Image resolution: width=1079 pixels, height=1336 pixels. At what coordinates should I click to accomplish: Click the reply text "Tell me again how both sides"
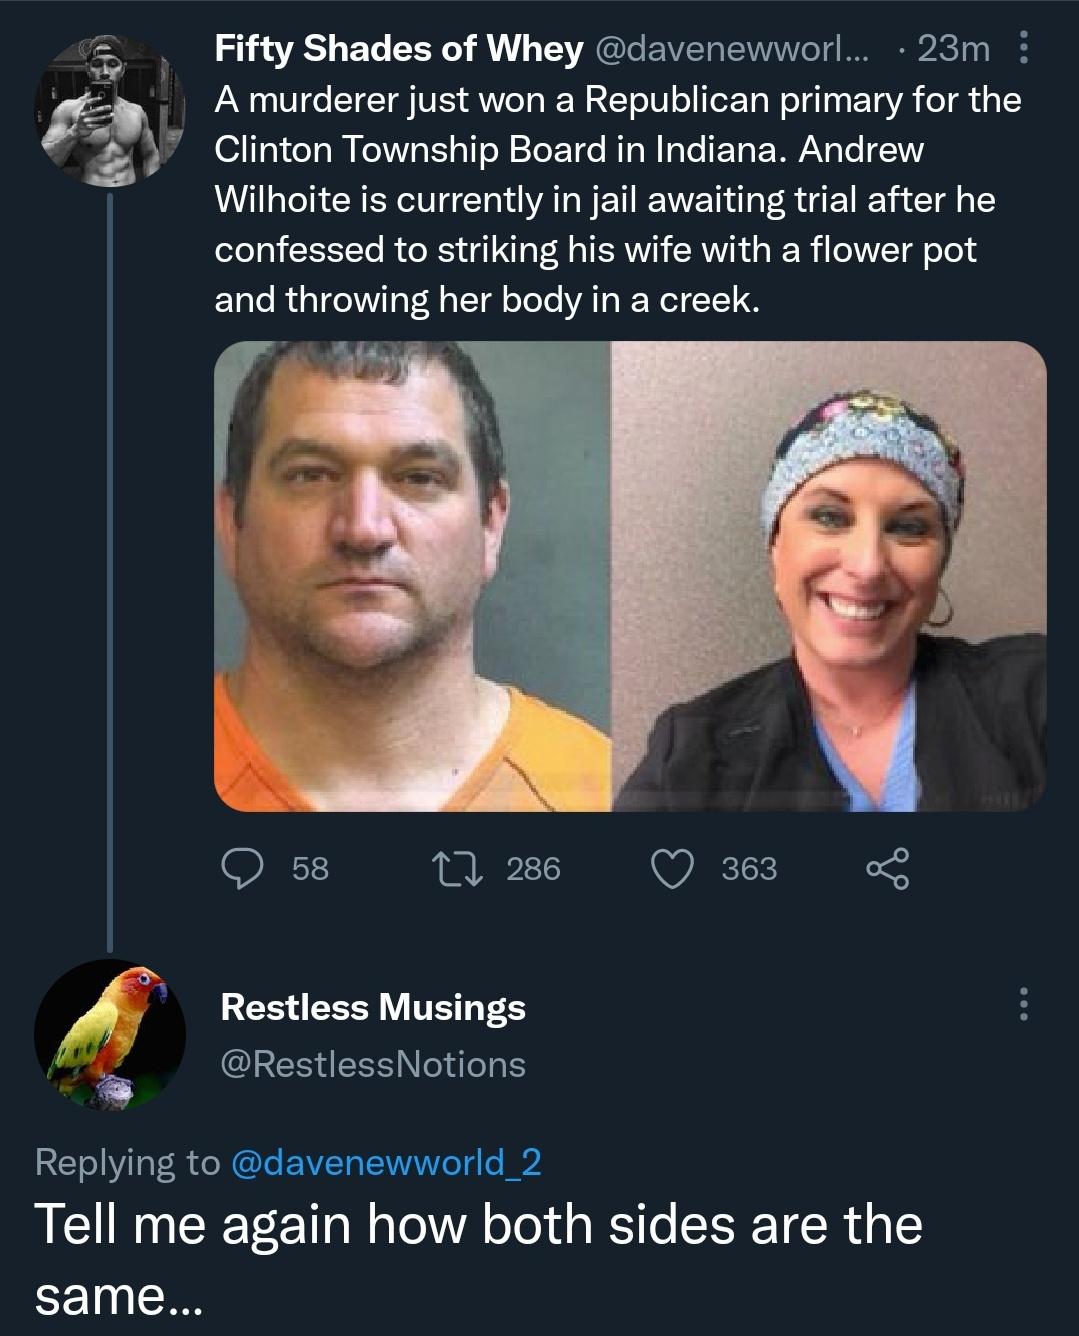(x=478, y=1224)
